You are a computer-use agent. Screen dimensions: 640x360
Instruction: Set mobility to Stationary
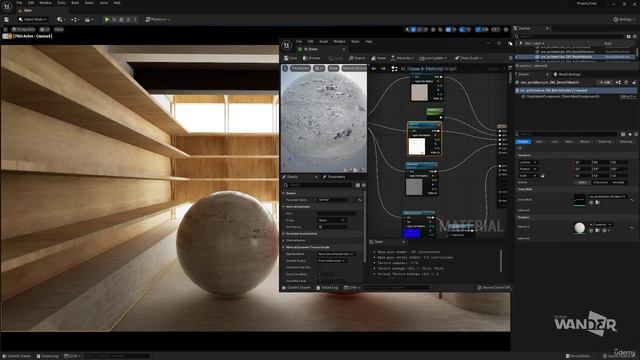[600, 182]
